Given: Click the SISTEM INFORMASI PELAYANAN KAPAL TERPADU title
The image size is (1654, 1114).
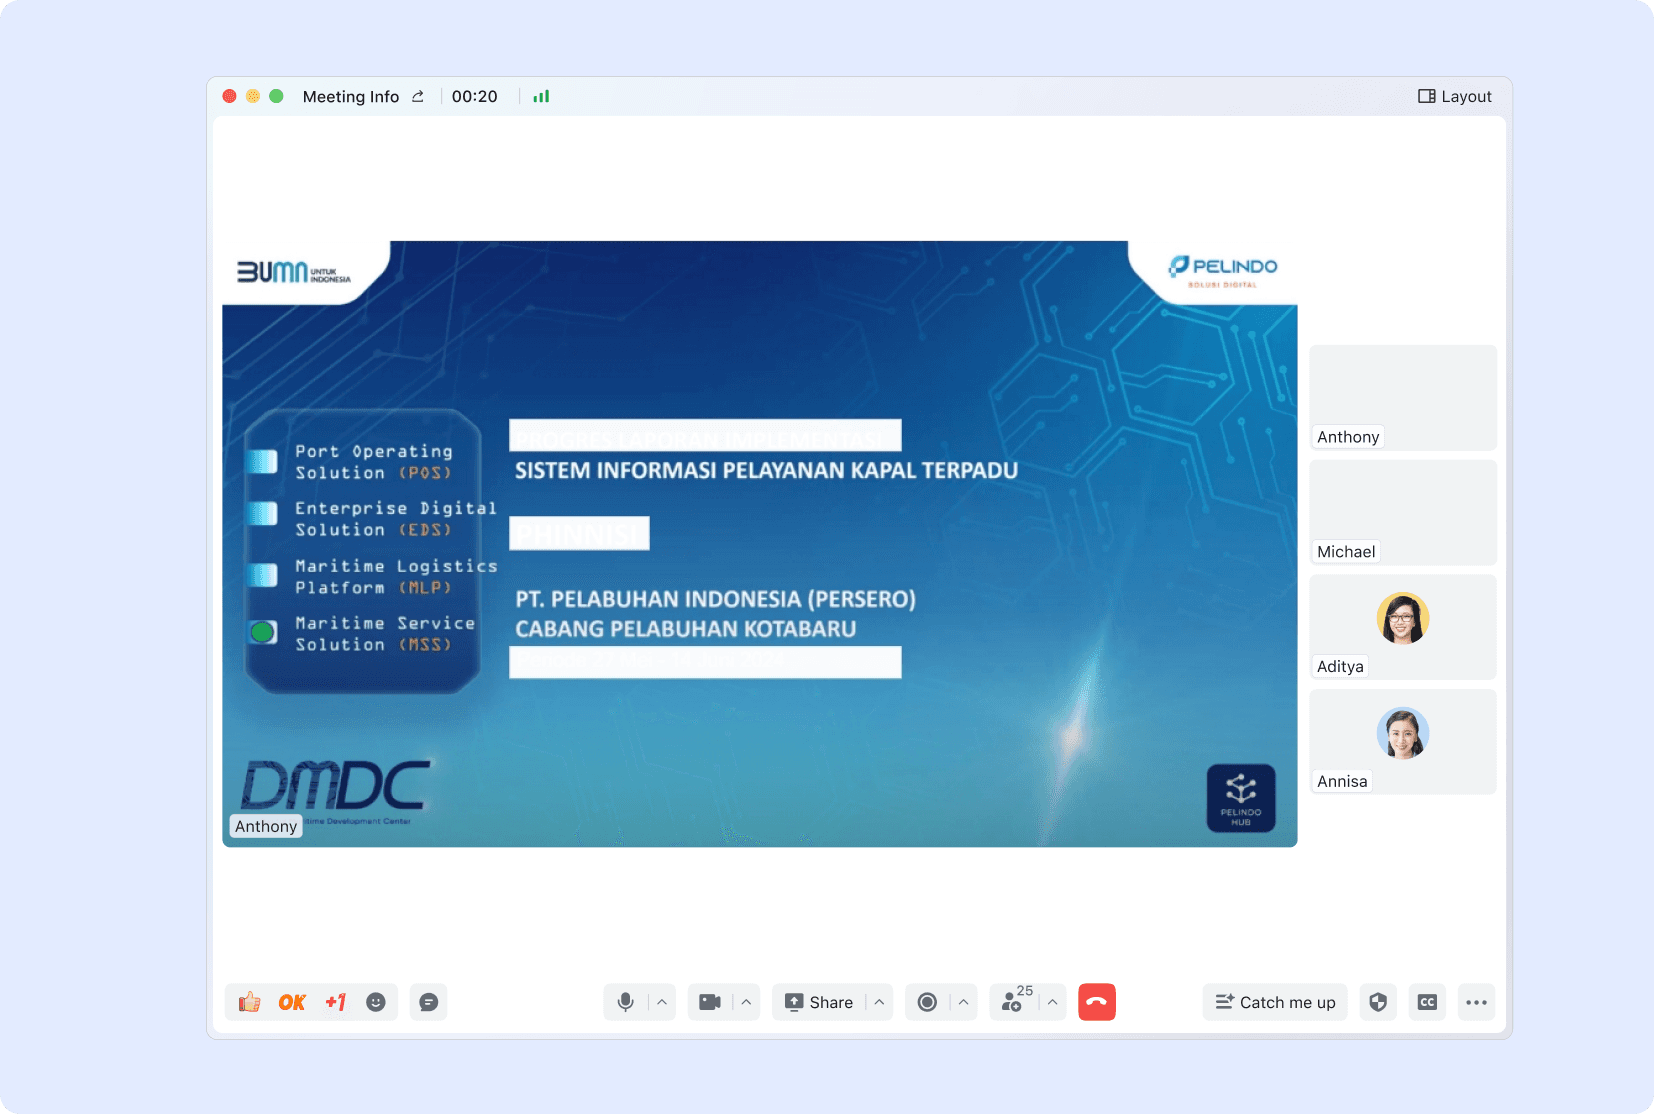Looking at the screenshot, I should pyautogui.click(x=766, y=471).
